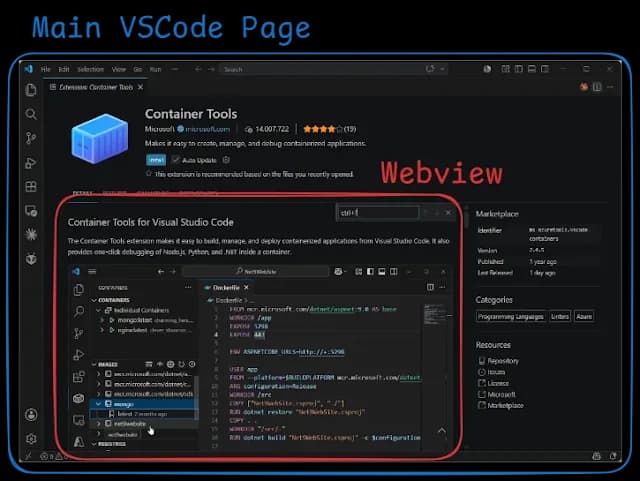Click the webview vertical scrollbar
This screenshot has height=481, width=640.
466,218
